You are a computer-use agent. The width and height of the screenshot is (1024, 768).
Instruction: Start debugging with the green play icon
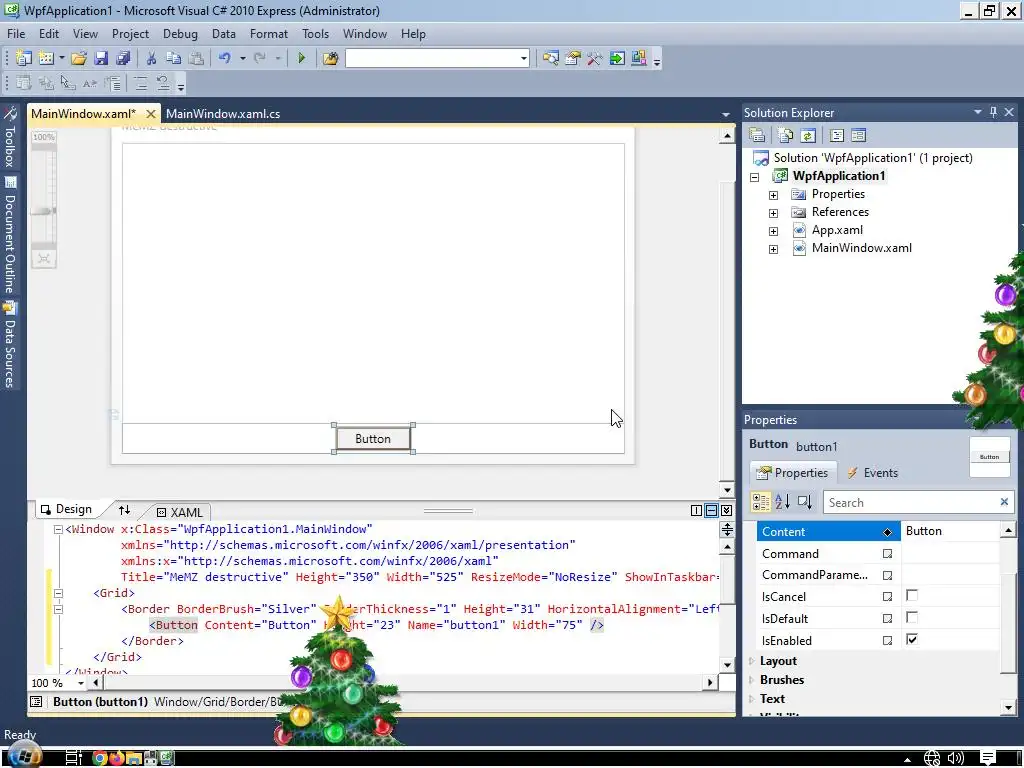click(x=301, y=58)
